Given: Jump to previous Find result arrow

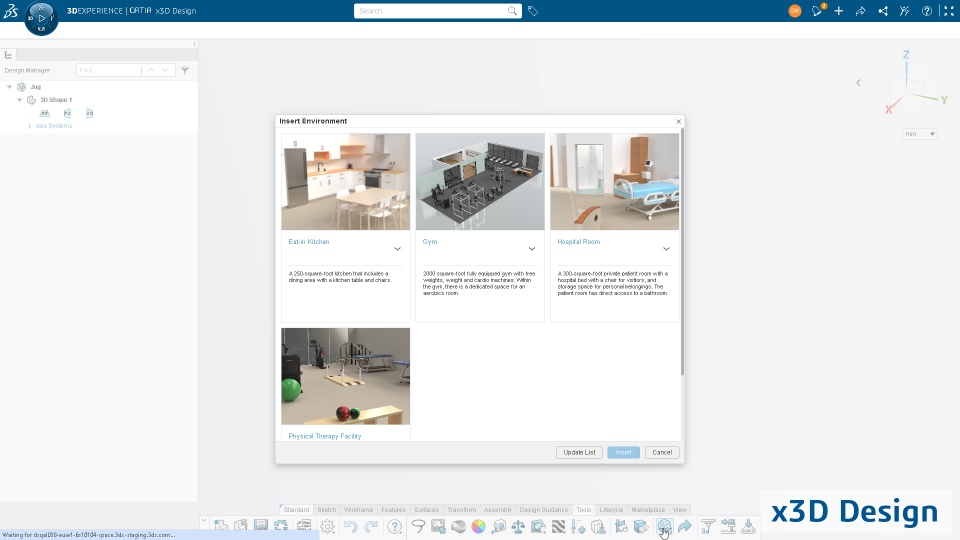Looking at the screenshot, I should click(x=151, y=70).
